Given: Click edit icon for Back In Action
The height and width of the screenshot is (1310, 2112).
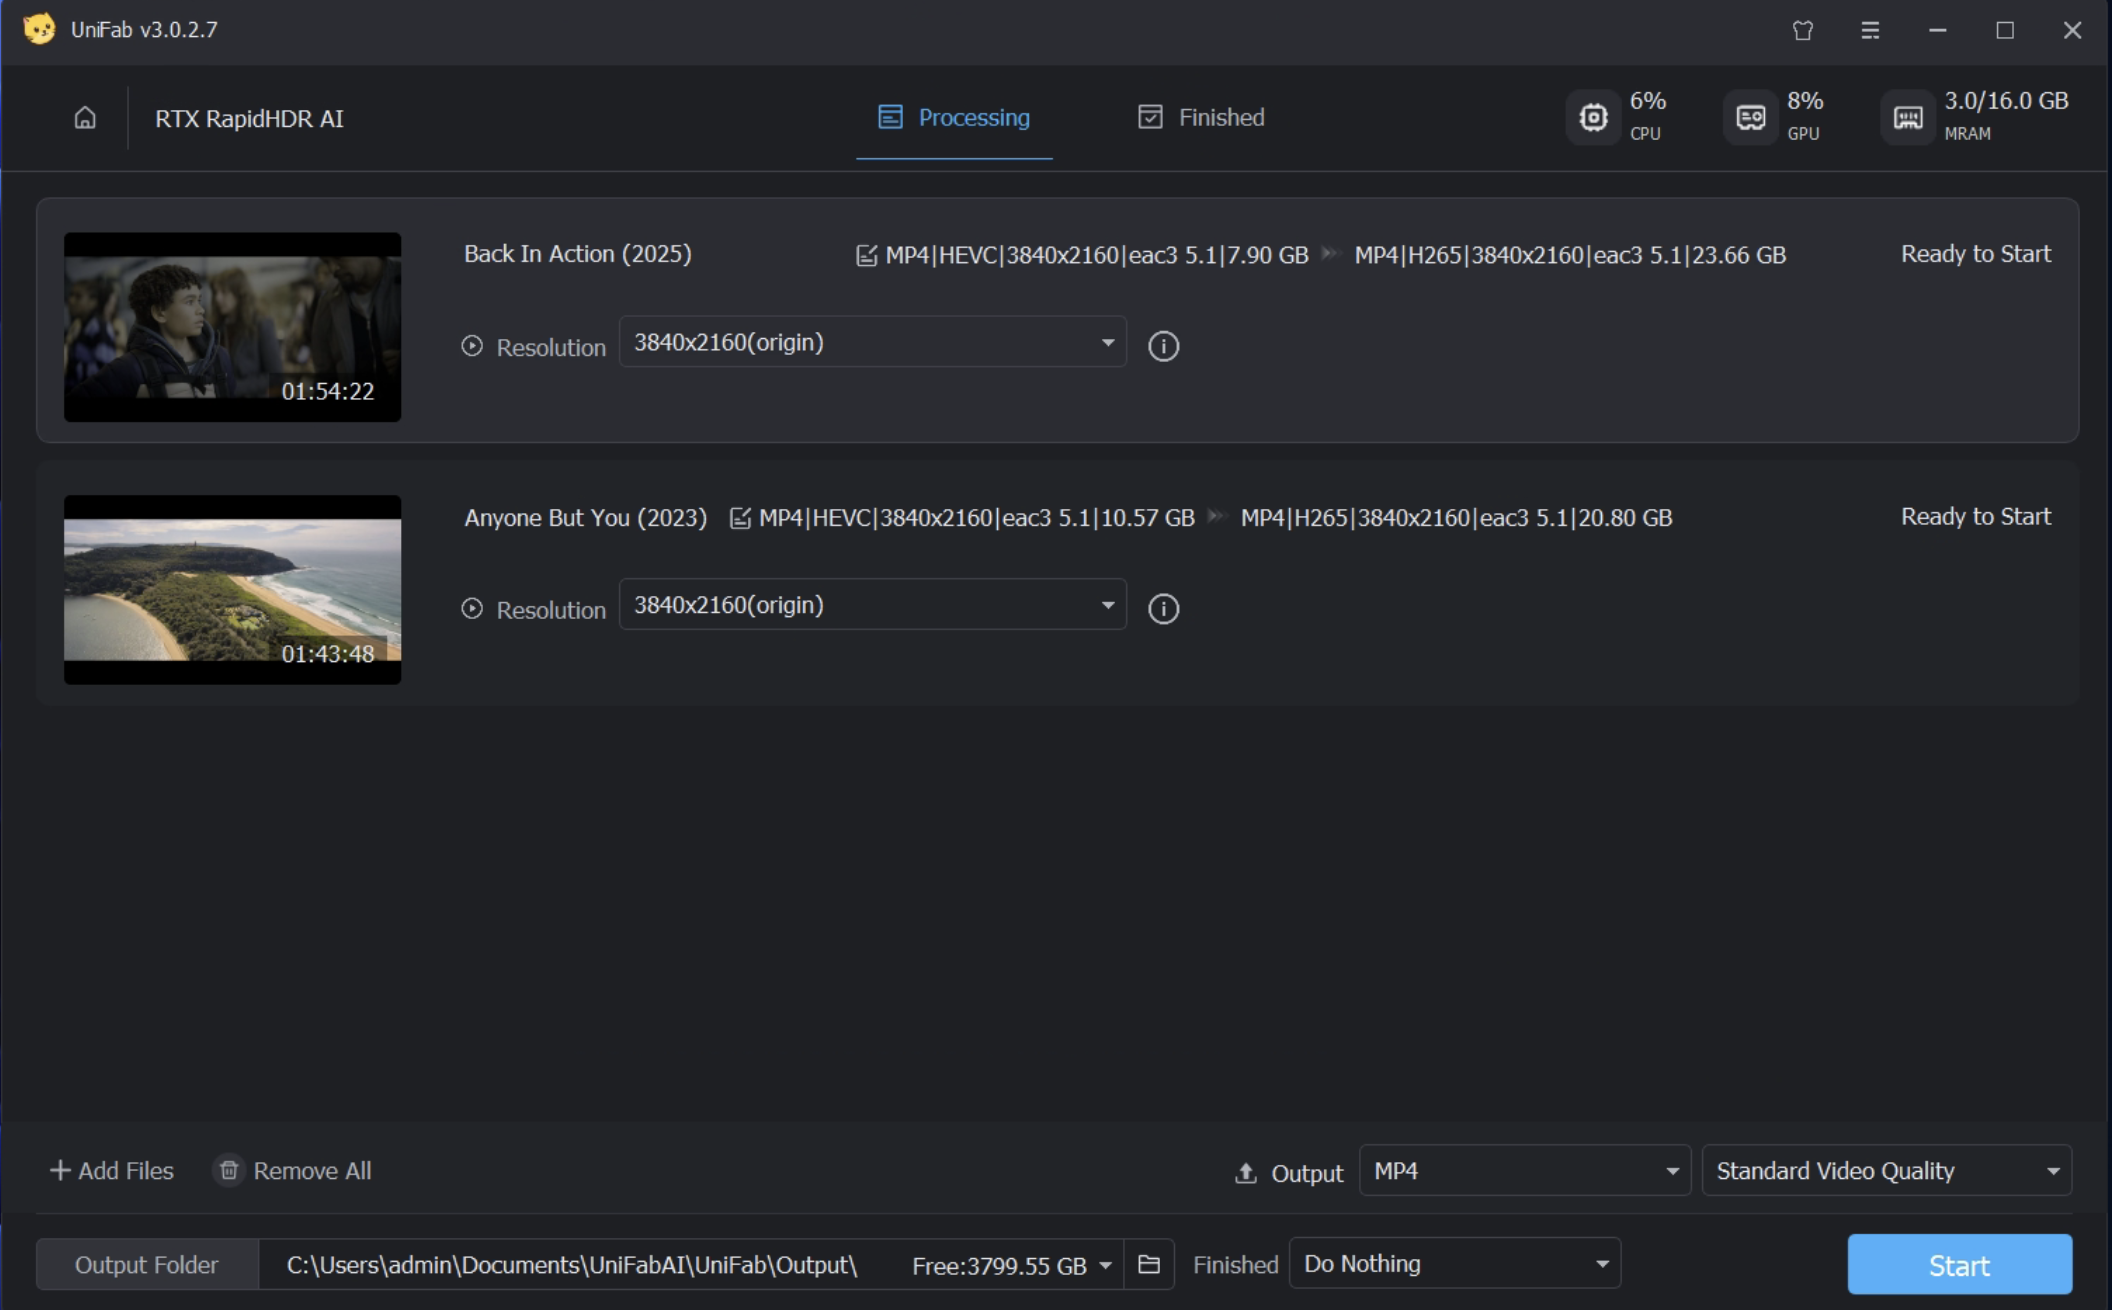Looking at the screenshot, I should (867, 256).
